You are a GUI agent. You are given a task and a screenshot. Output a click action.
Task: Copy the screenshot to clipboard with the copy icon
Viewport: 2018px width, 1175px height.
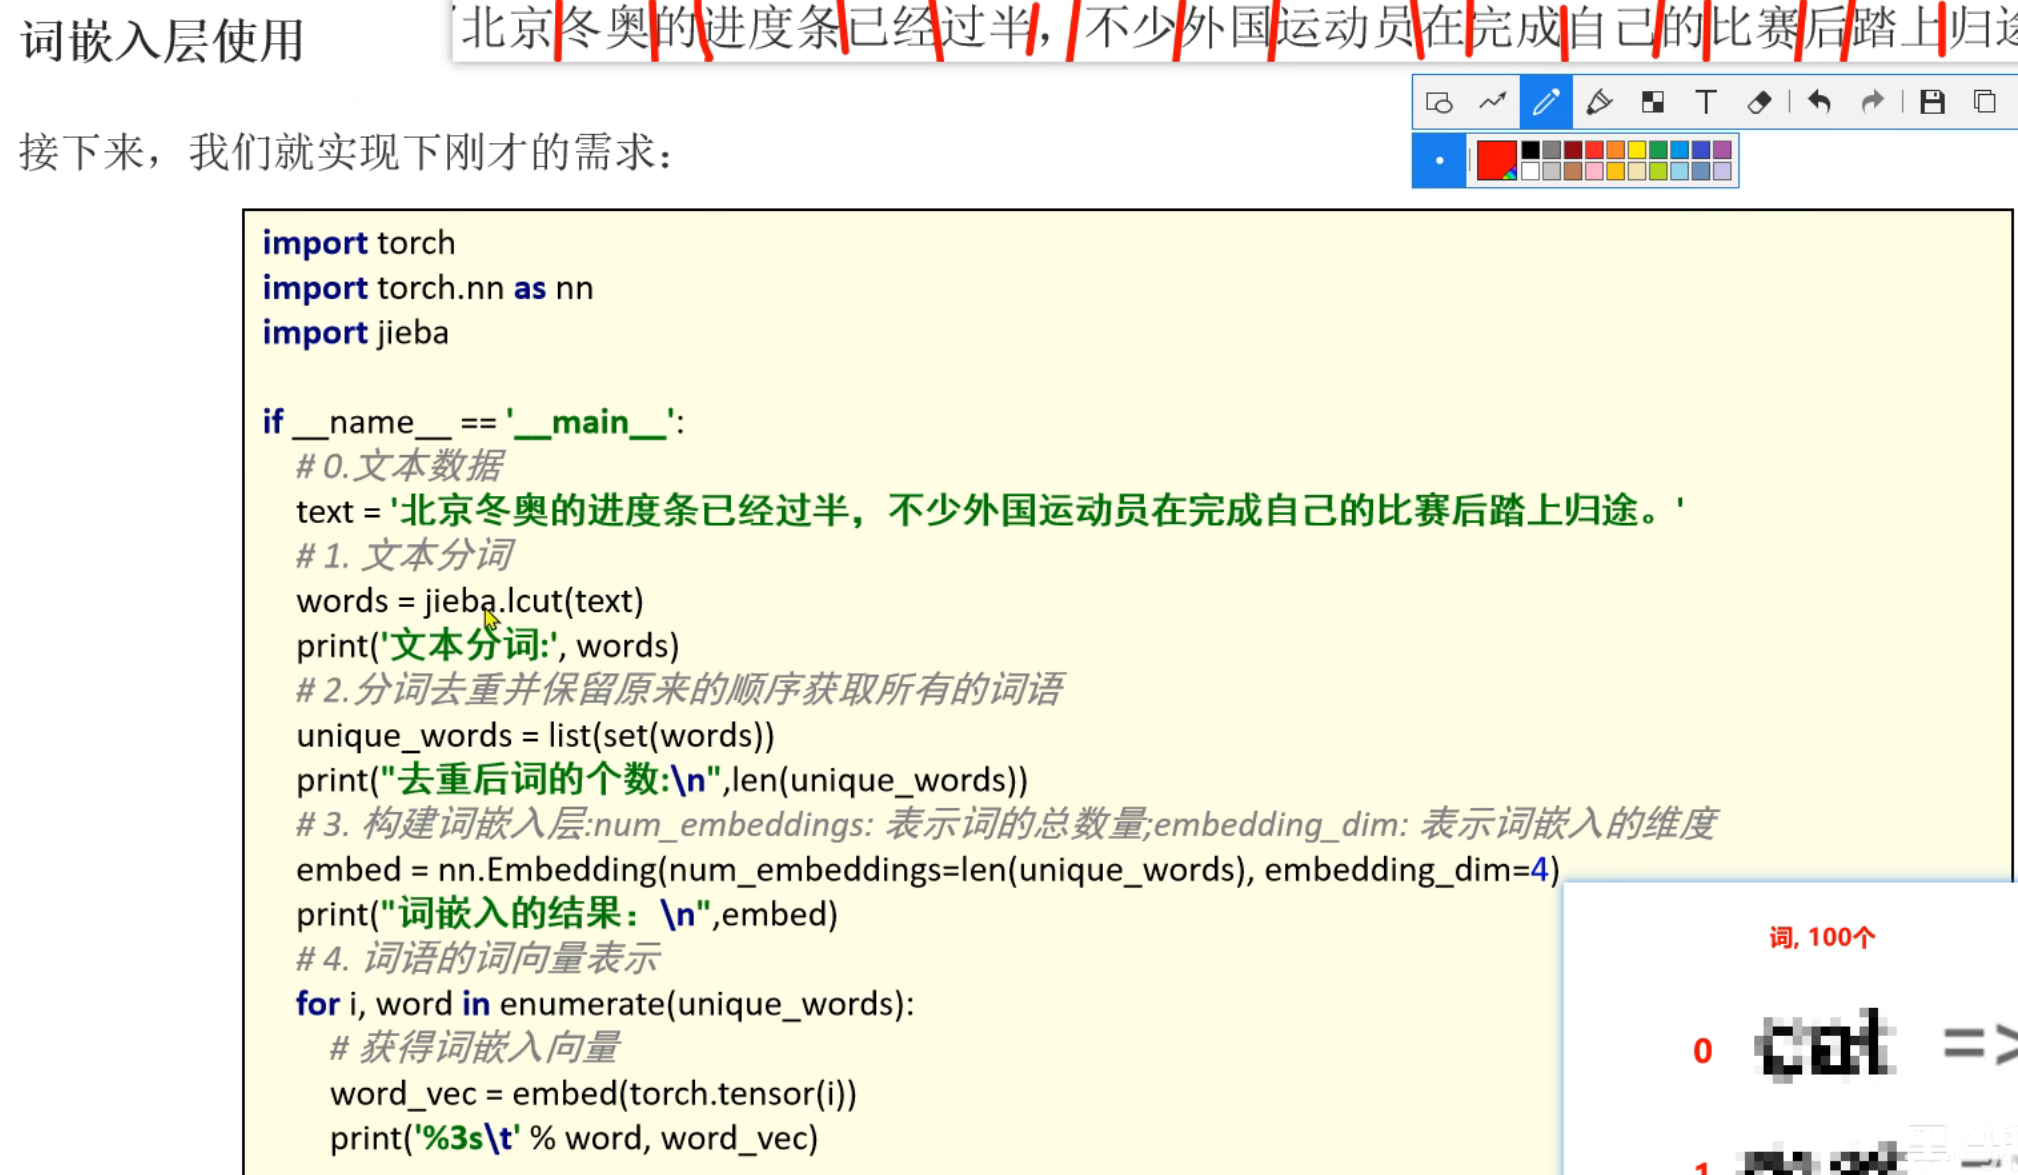click(1985, 102)
